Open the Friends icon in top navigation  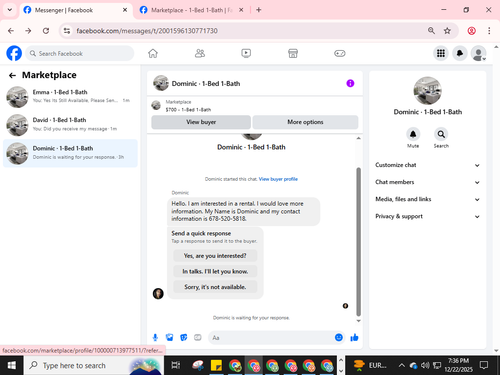[x=200, y=53]
